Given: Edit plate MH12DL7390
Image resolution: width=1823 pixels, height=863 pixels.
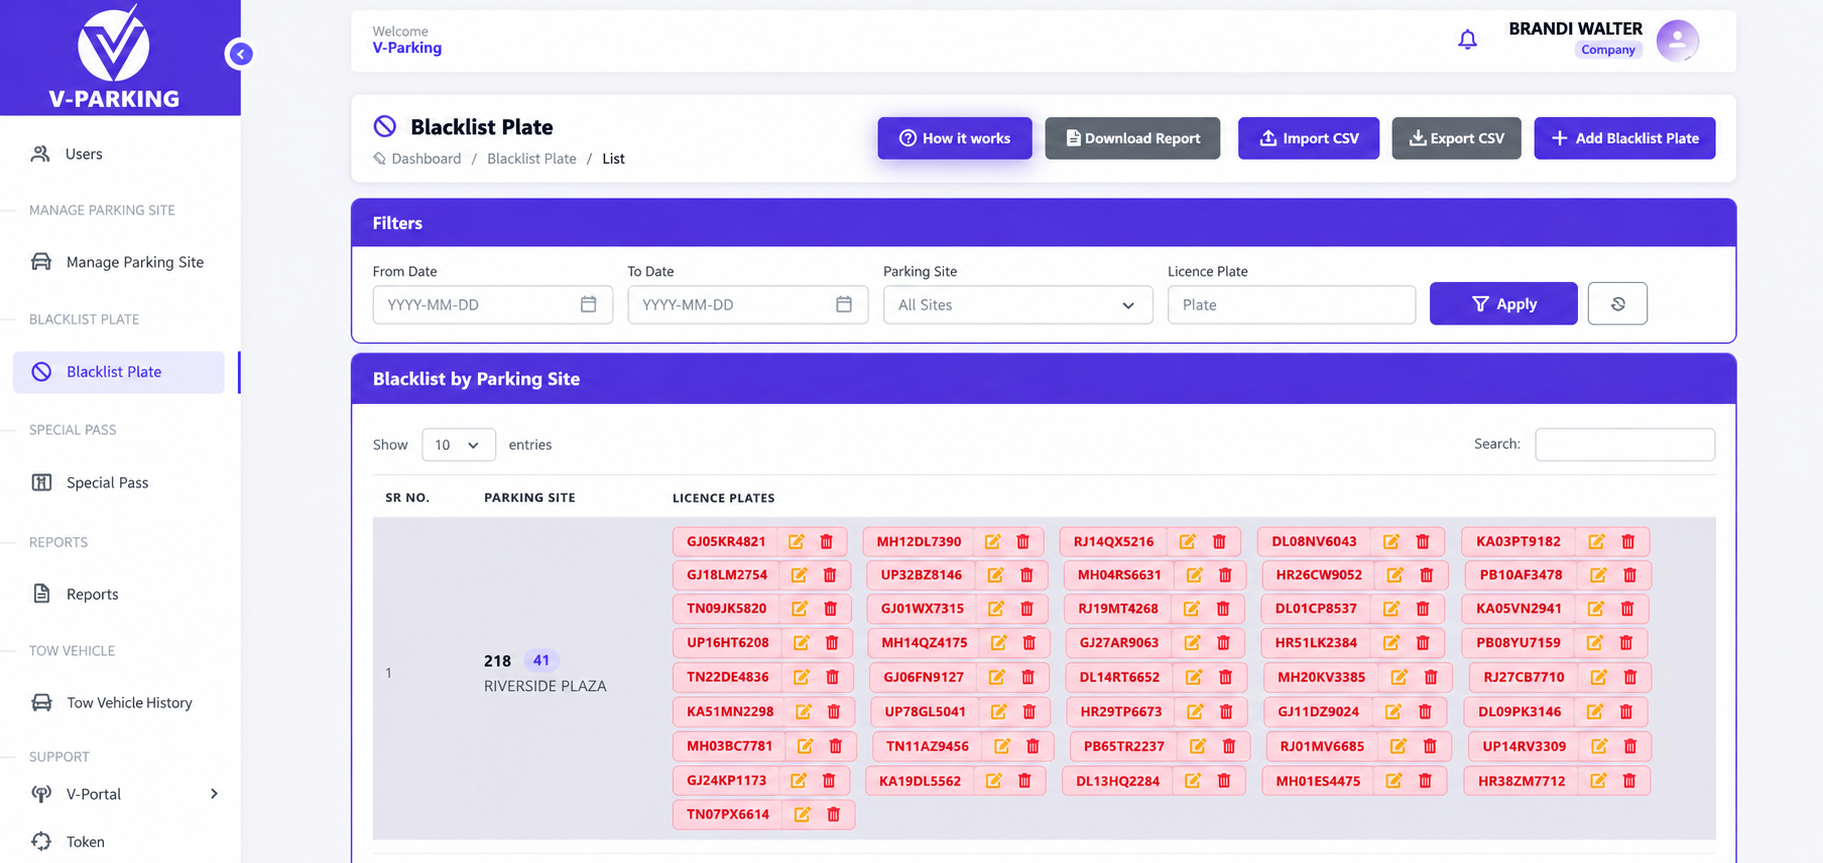Looking at the screenshot, I should tap(992, 542).
